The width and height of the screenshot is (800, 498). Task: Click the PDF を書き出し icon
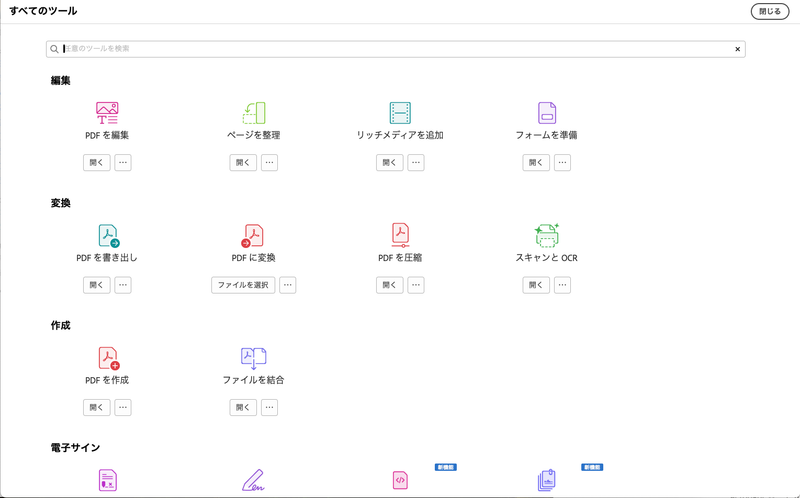(108, 236)
